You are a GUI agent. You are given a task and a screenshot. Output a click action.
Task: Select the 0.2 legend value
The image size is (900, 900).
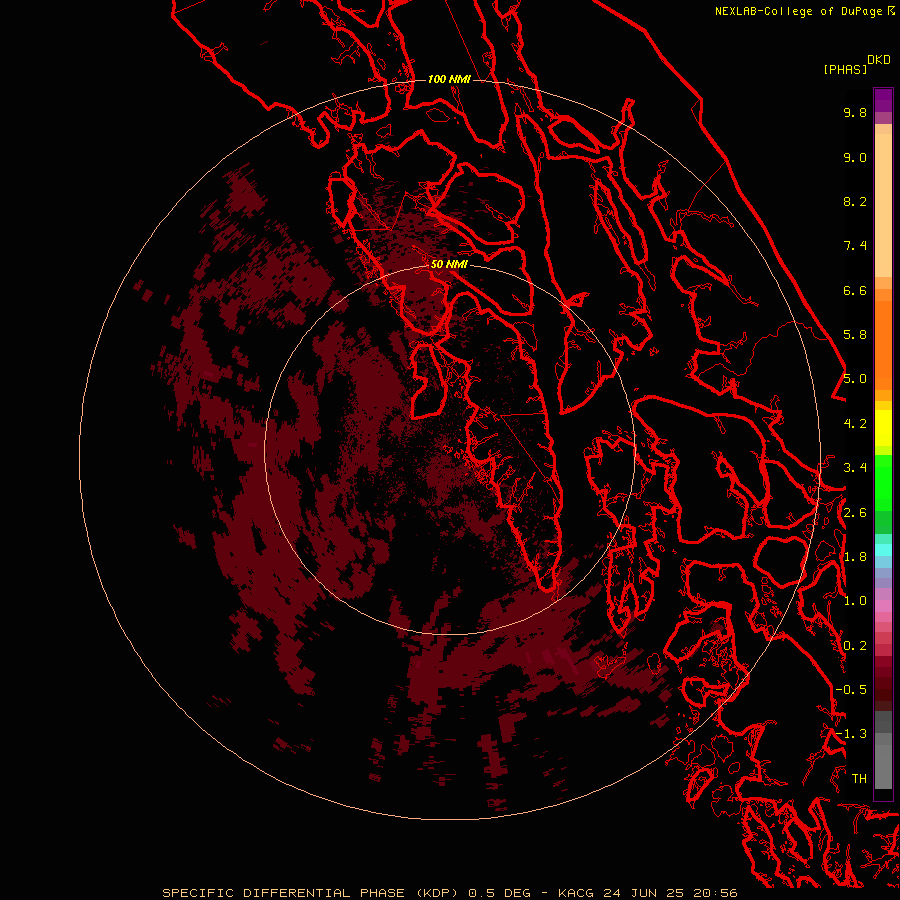click(x=855, y=646)
